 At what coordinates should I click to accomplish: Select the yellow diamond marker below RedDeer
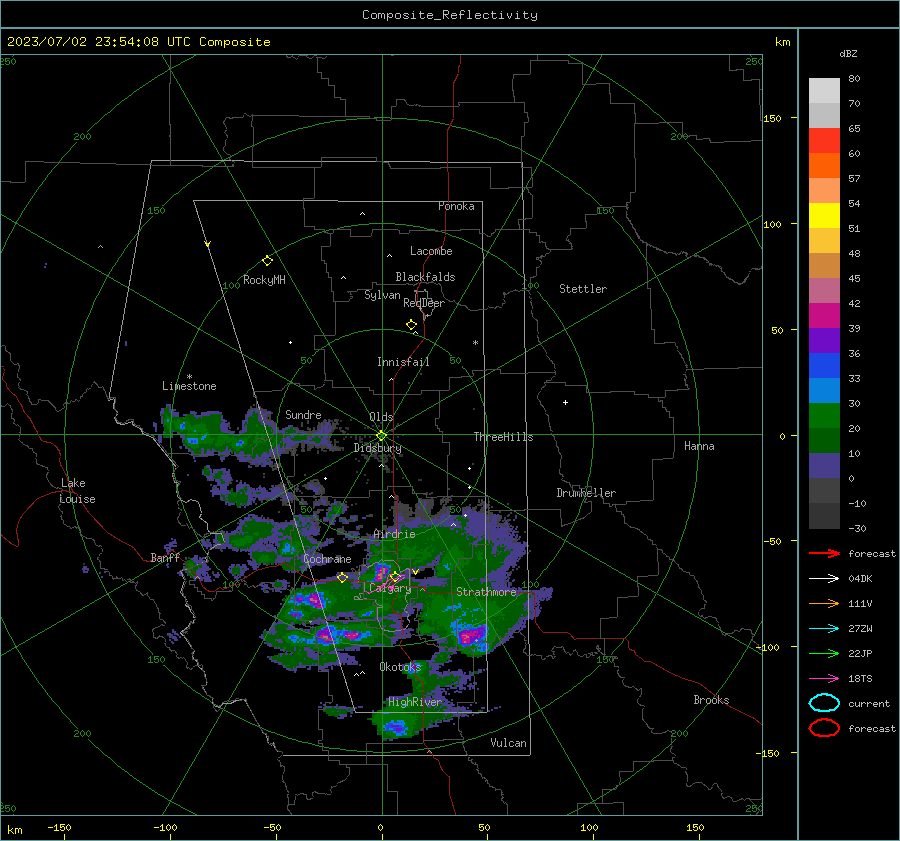pos(412,325)
